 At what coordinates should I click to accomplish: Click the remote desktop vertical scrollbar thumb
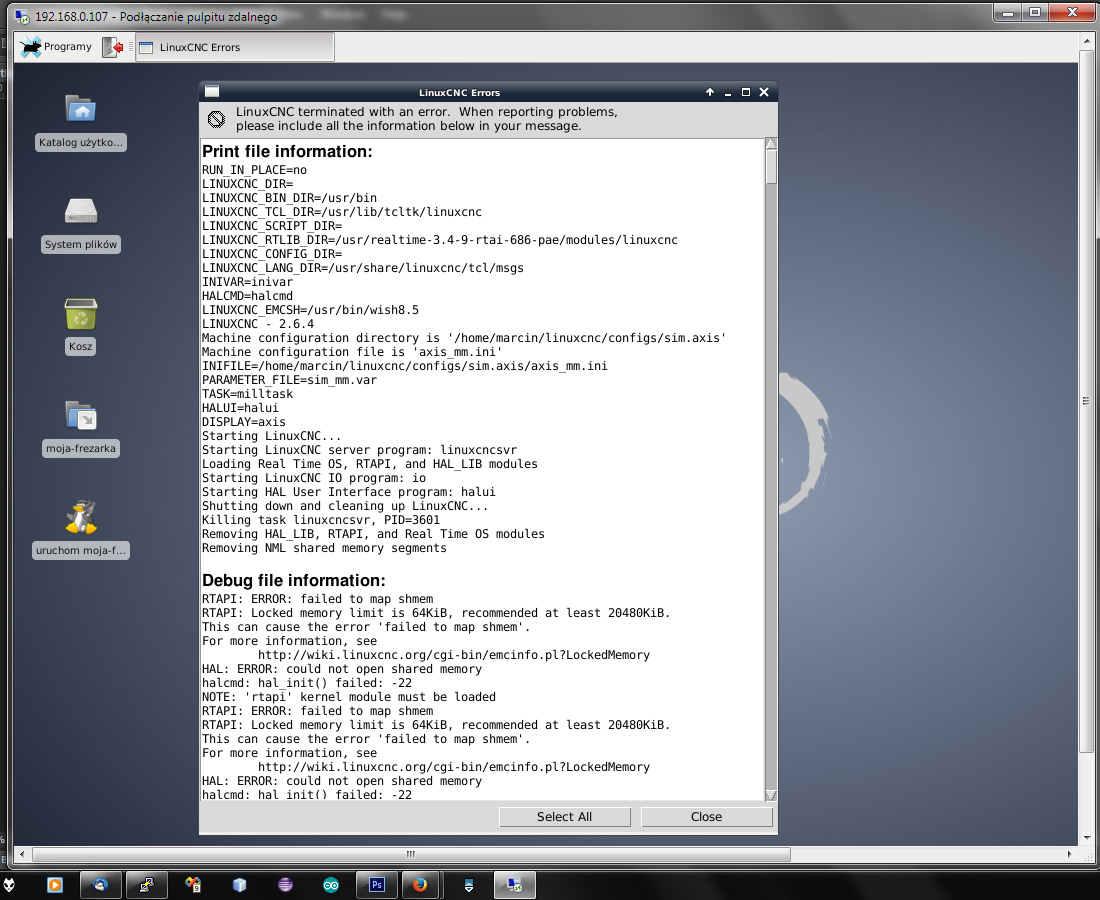tap(1087, 401)
